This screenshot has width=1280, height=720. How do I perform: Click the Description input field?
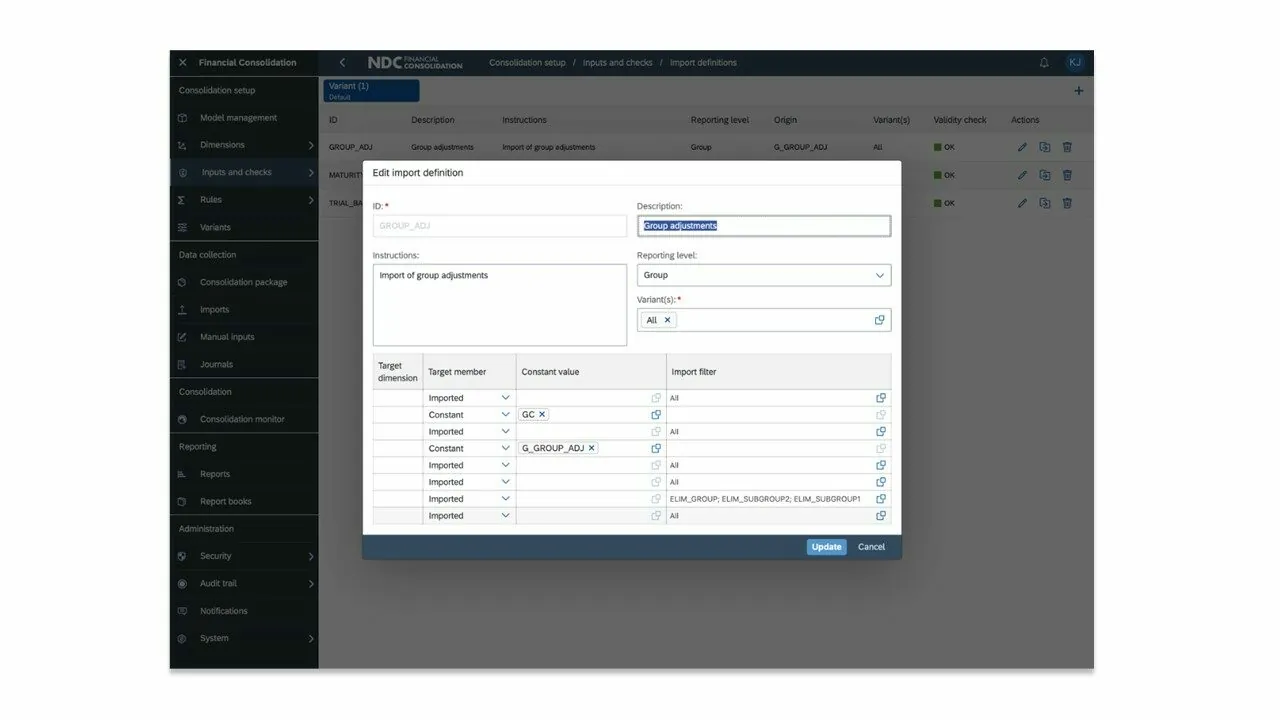pos(764,226)
